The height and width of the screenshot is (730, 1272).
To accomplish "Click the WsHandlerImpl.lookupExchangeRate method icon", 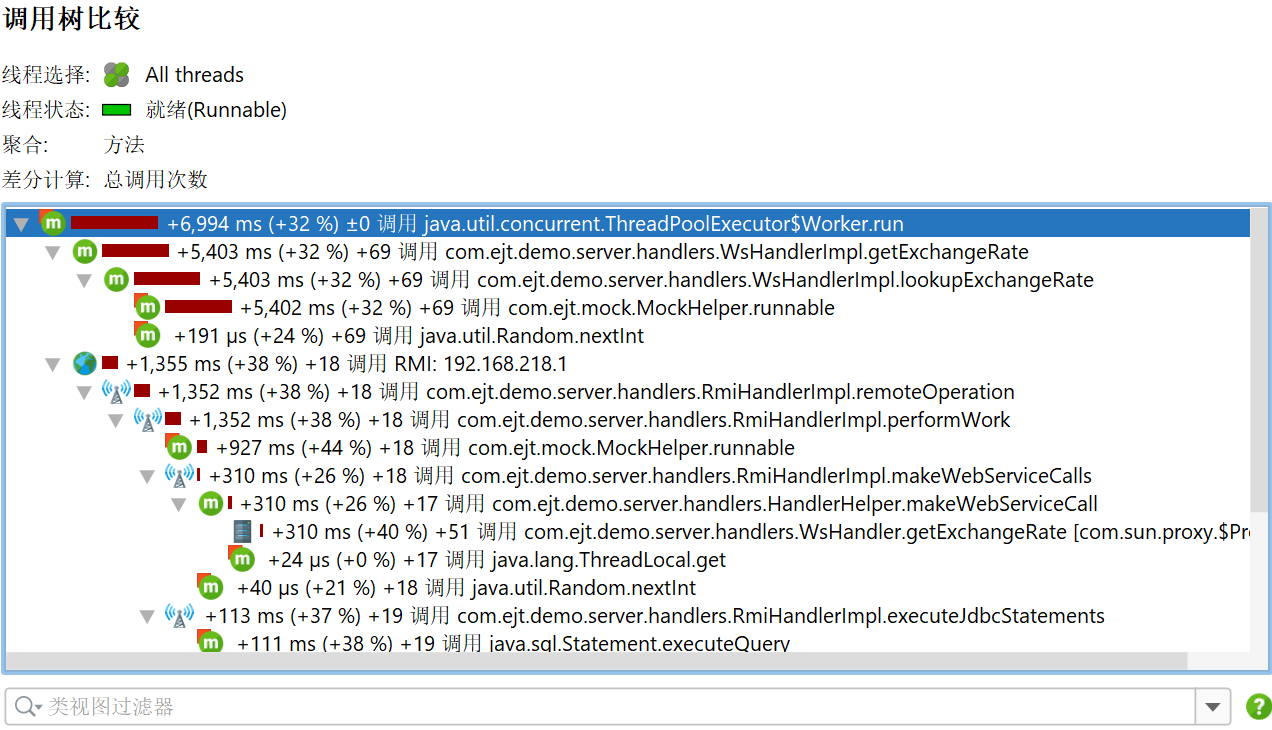I will click(117, 279).
